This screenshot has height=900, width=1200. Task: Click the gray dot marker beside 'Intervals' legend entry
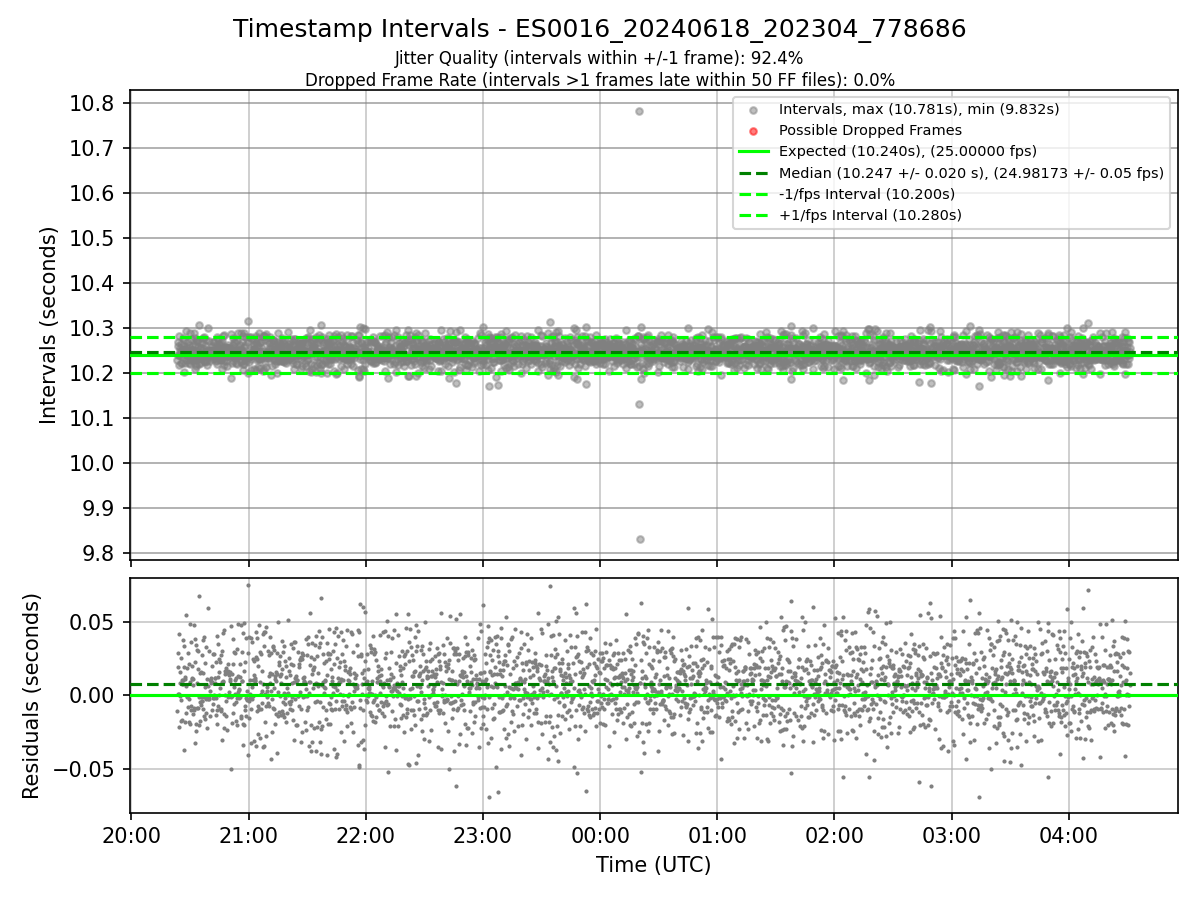point(754,110)
